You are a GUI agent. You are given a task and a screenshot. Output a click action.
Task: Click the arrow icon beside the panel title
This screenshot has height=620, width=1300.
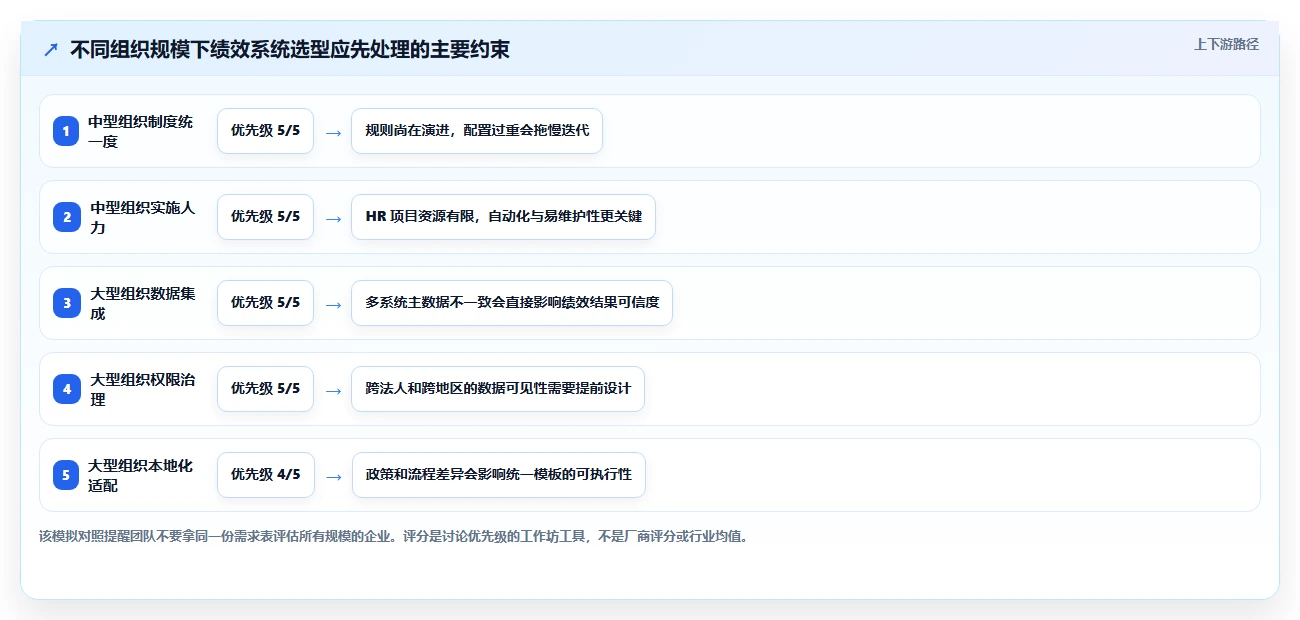(51, 49)
